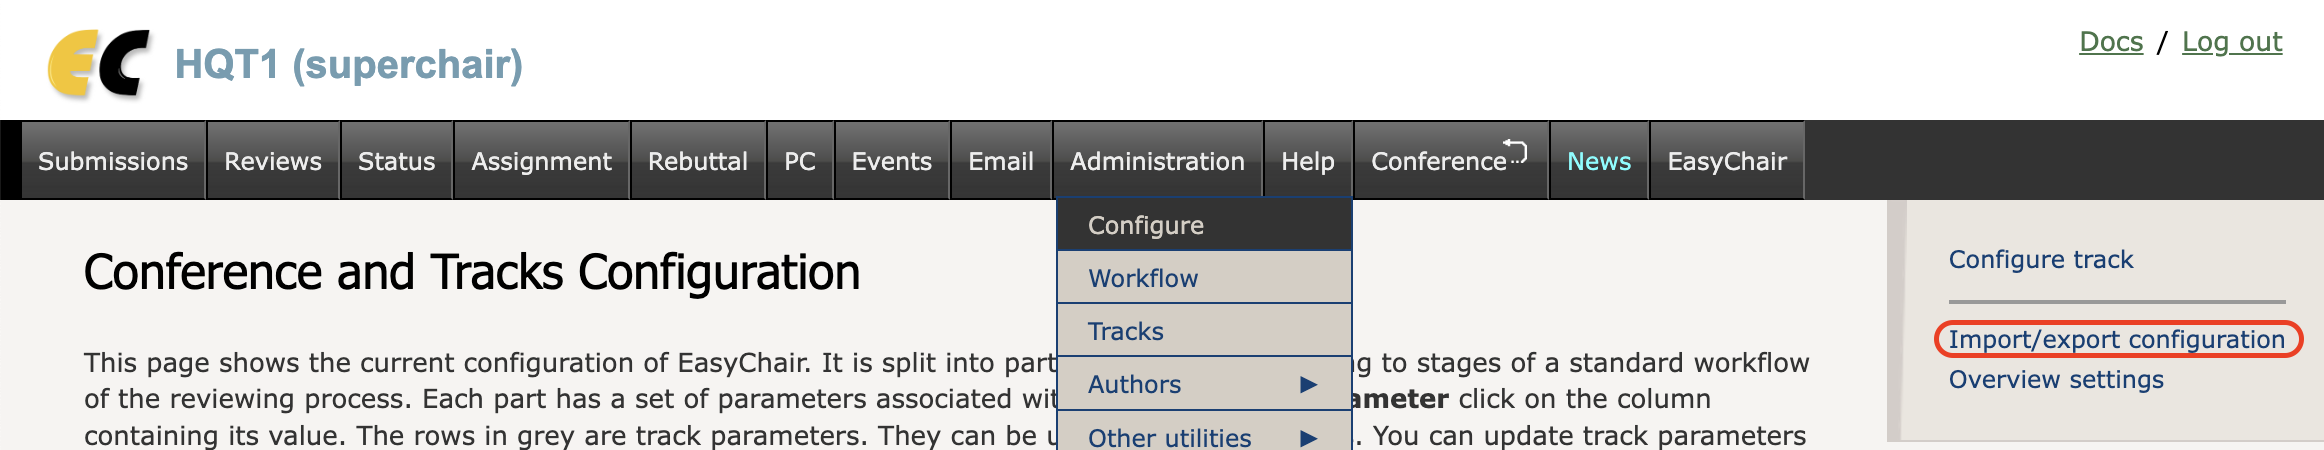
Task: Click the Conference switch arrow icon
Action: coord(1516,151)
